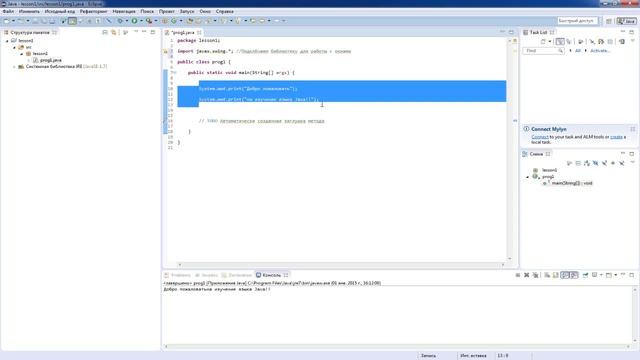Click the All filter link in Task List
The image size is (640, 360).
tap(578, 51)
